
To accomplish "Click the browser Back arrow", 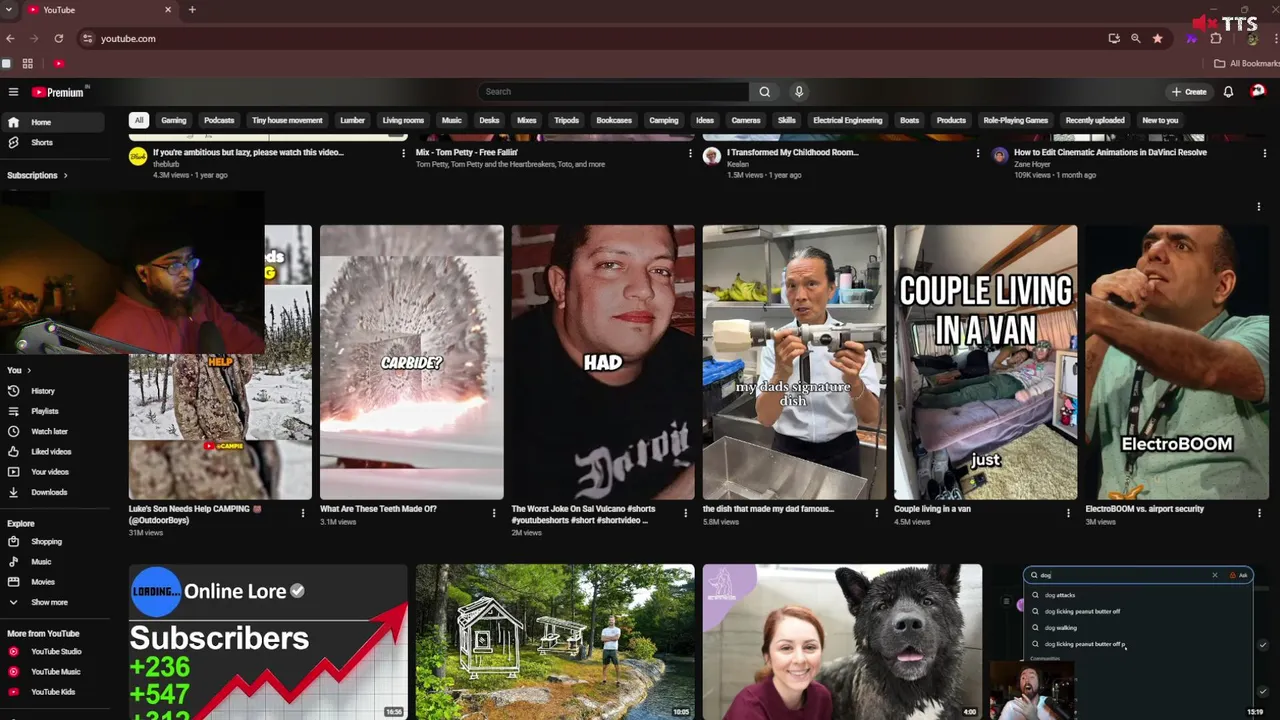I will pyautogui.click(x=10, y=38).
